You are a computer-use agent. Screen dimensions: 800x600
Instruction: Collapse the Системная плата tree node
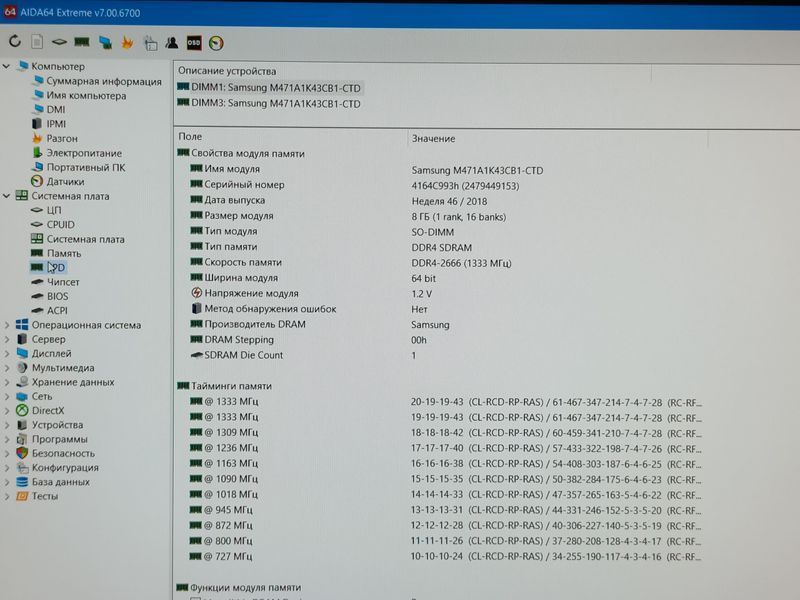(x=6, y=195)
